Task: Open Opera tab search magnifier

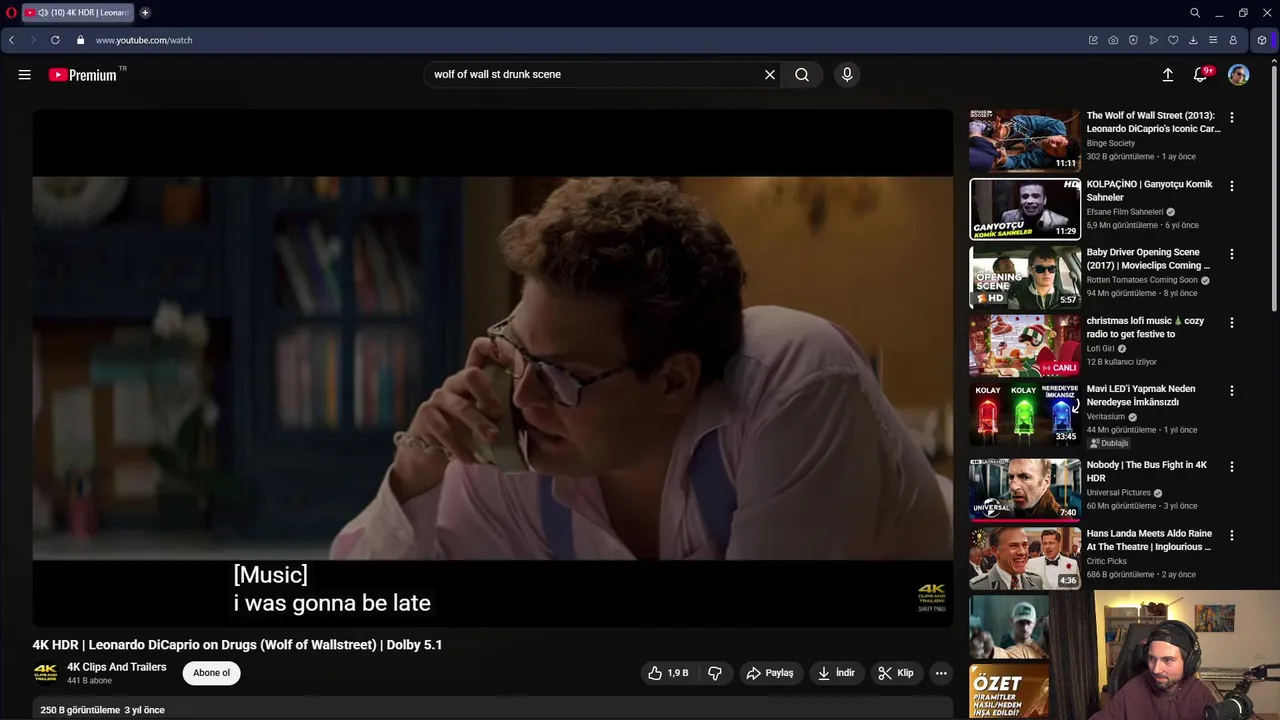Action: (x=1195, y=13)
